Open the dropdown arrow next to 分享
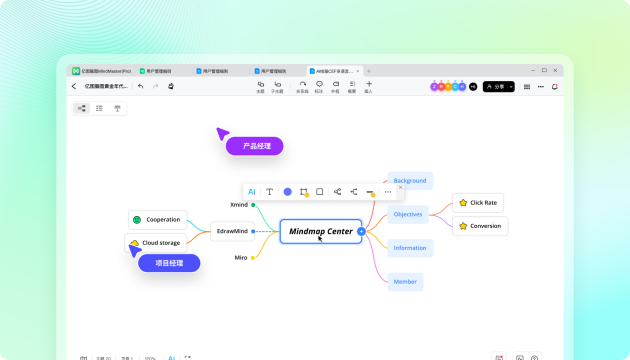 (511, 87)
